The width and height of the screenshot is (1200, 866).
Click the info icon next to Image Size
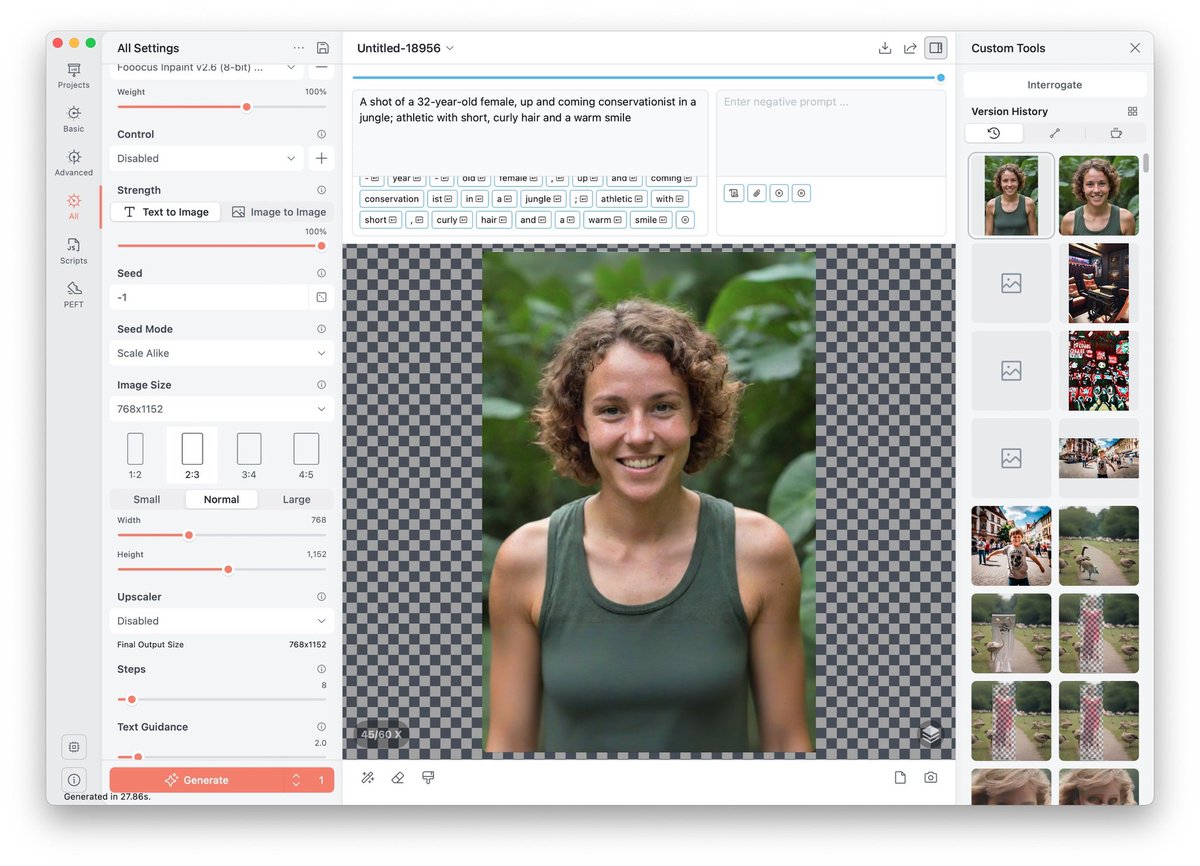321,385
